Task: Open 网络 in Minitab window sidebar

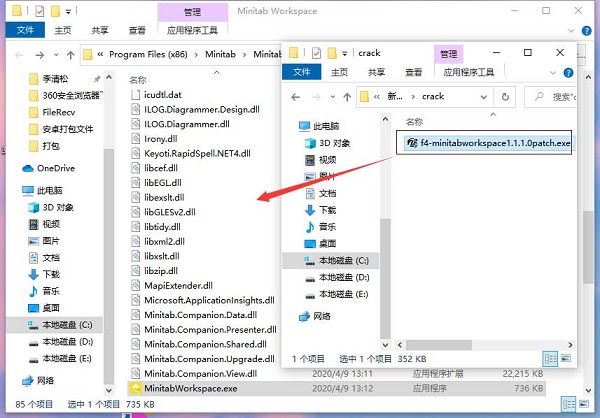Action: click(38, 380)
